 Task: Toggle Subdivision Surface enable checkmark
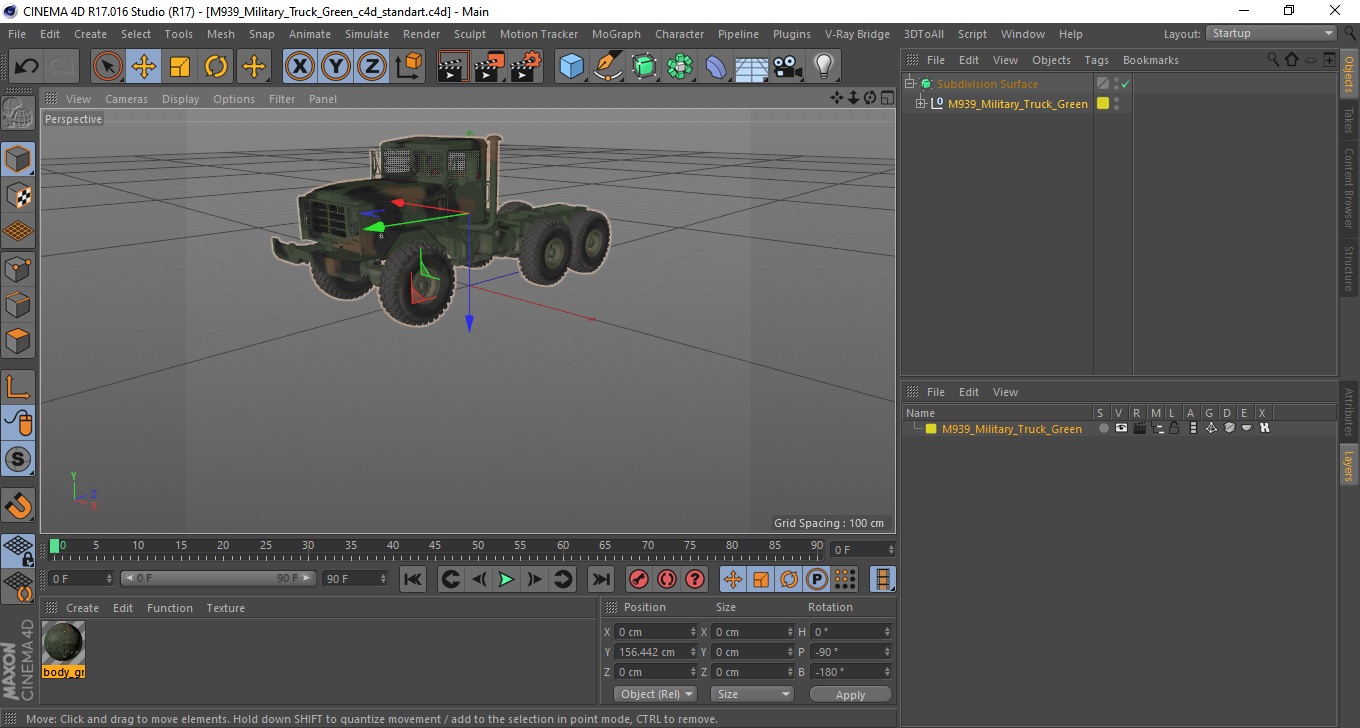pyautogui.click(x=1125, y=84)
